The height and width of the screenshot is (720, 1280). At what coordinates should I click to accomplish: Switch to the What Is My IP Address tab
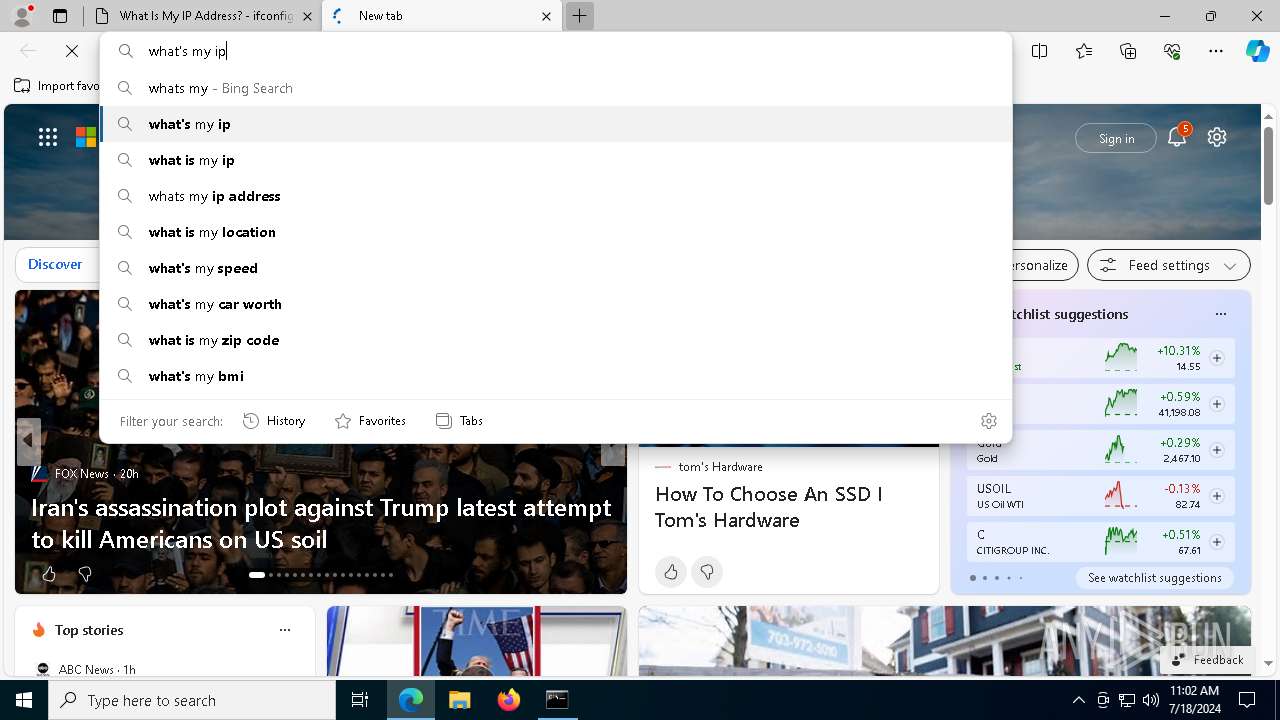[x=205, y=16]
